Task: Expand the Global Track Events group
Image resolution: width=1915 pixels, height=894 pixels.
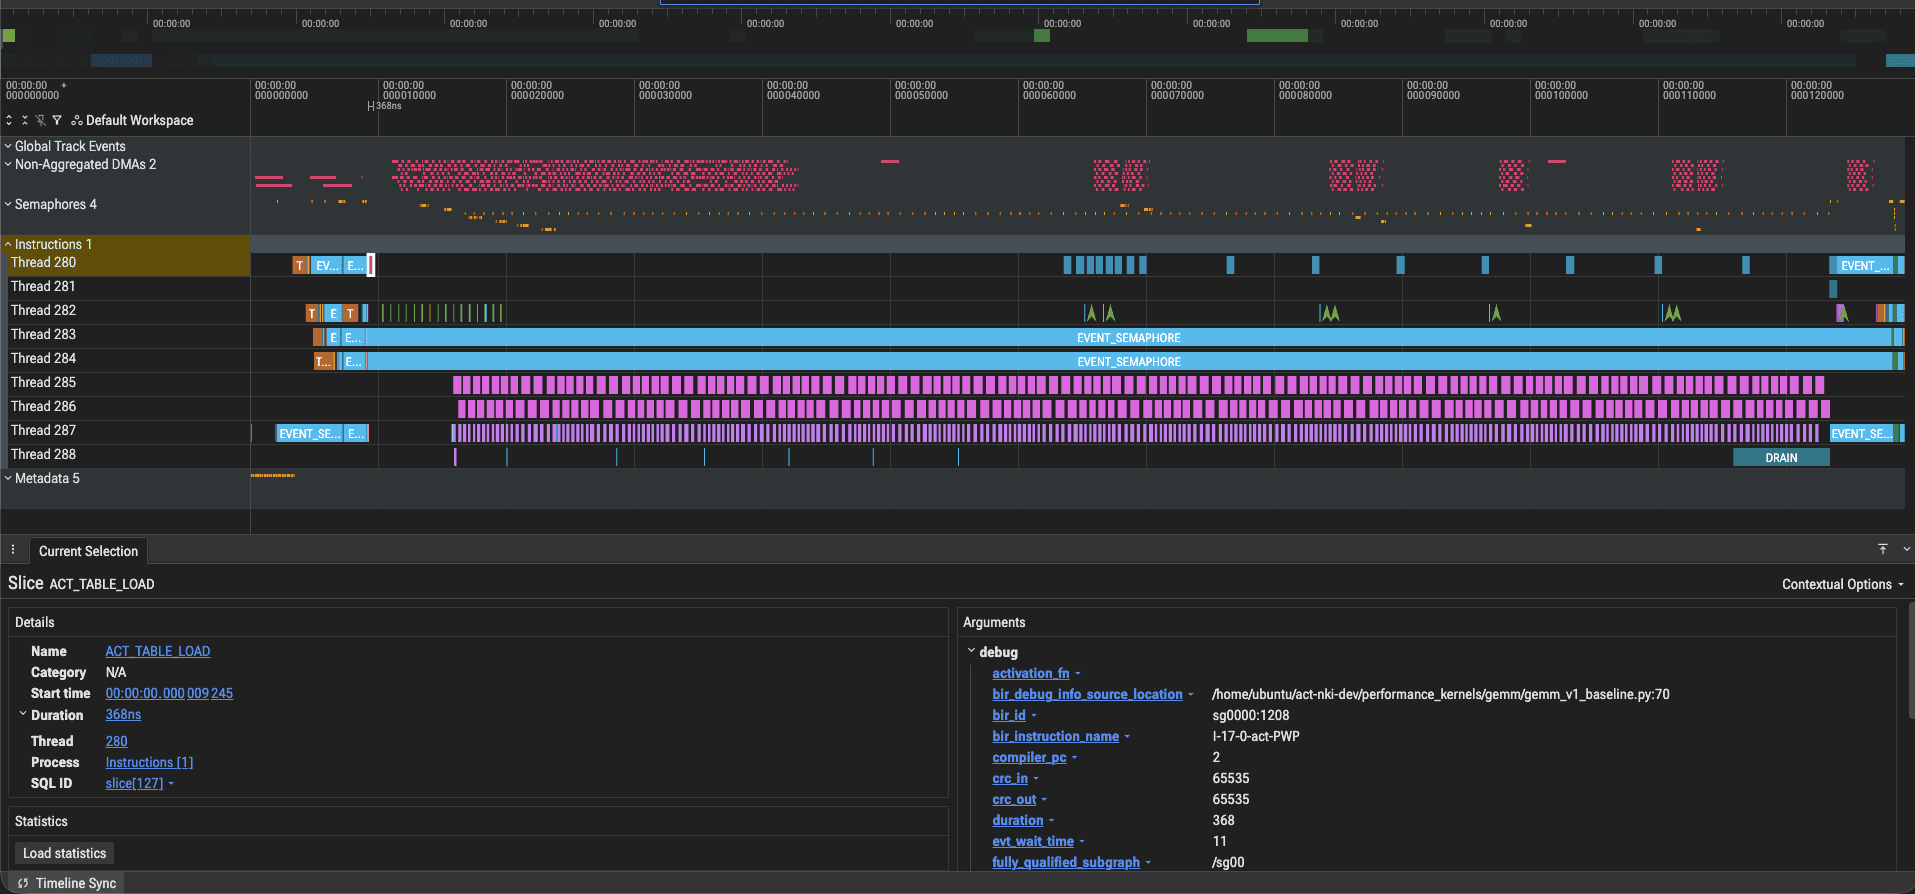Action: point(8,146)
